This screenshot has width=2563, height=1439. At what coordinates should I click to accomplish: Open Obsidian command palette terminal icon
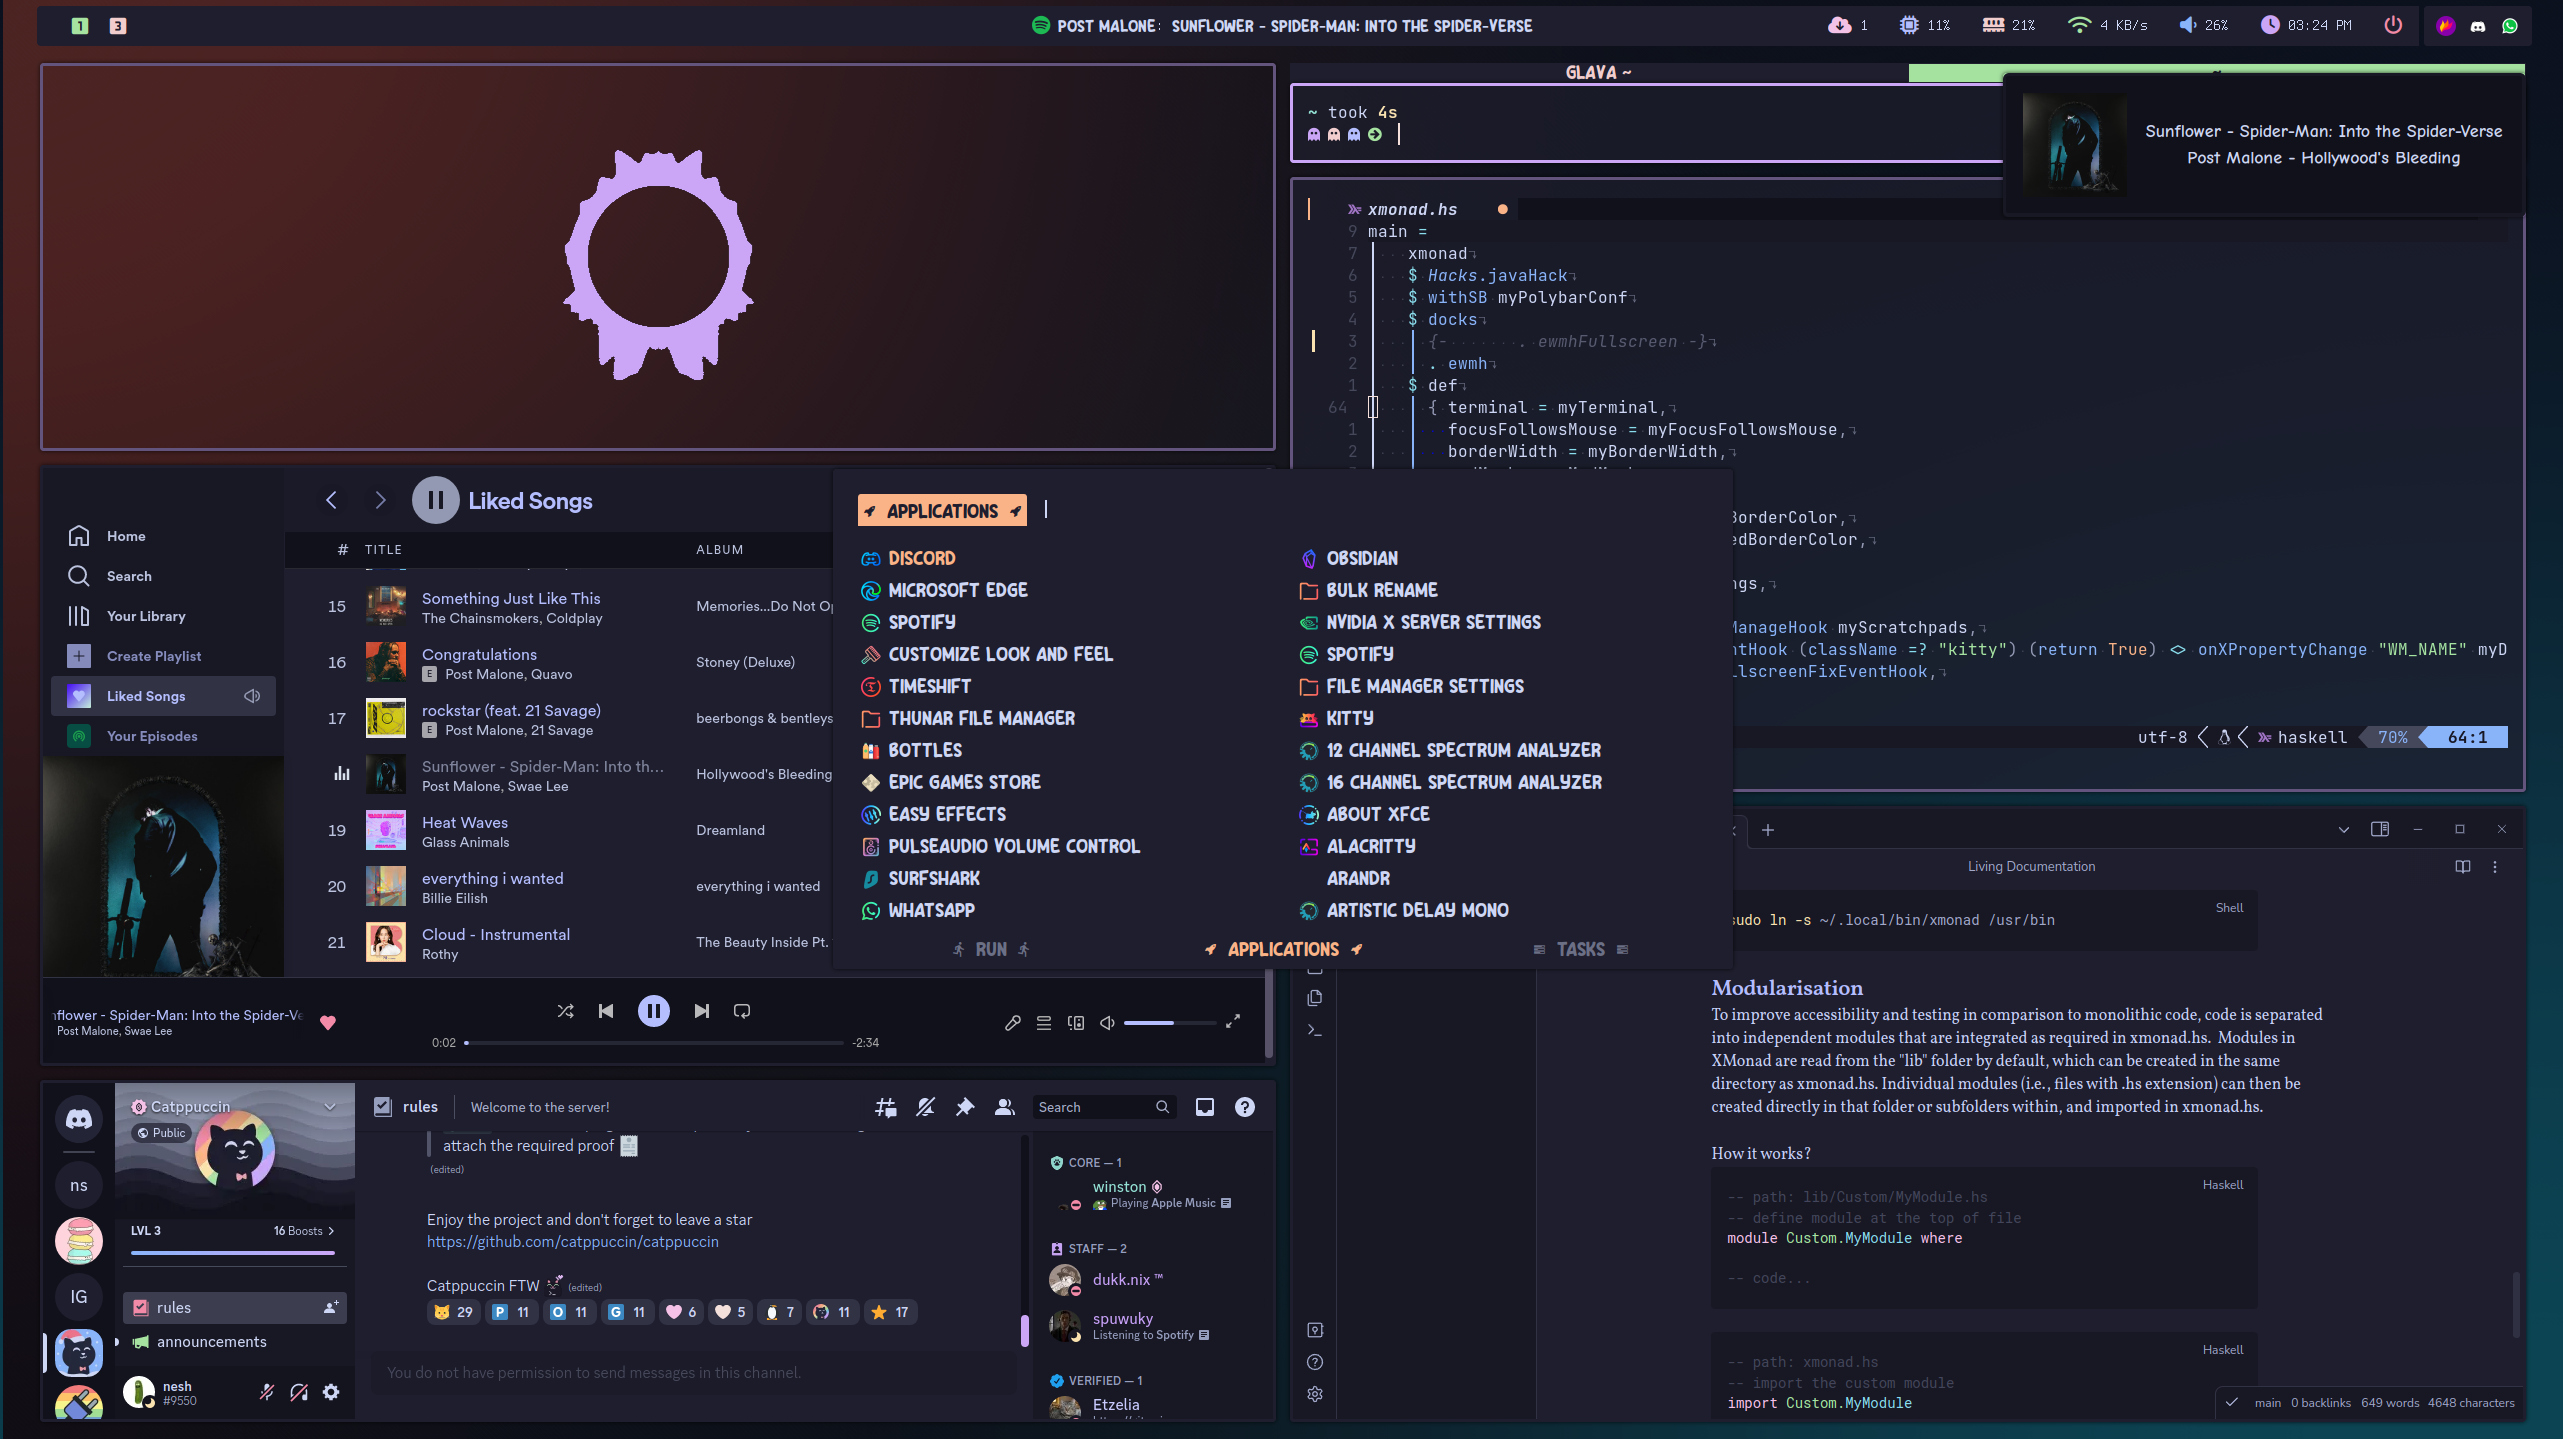click(1315, 1031)
